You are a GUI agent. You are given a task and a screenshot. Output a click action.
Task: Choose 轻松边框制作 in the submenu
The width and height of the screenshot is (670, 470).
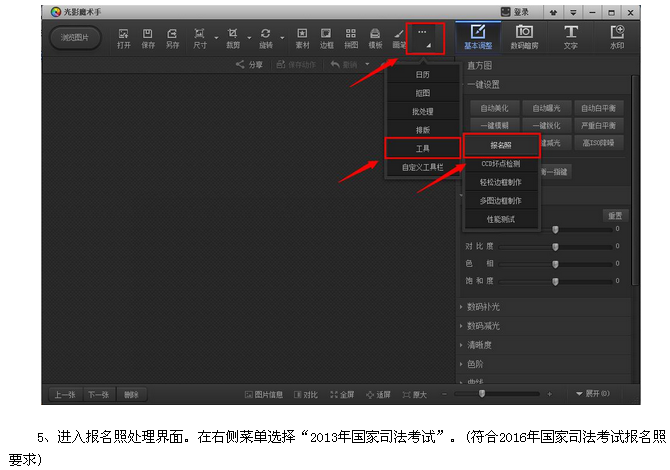pos(501,182)
